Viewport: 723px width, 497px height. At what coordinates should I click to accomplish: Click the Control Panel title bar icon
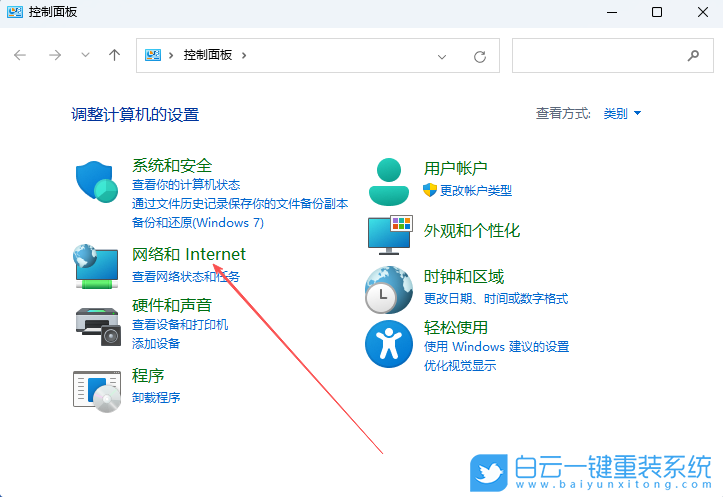coord(15,12)
